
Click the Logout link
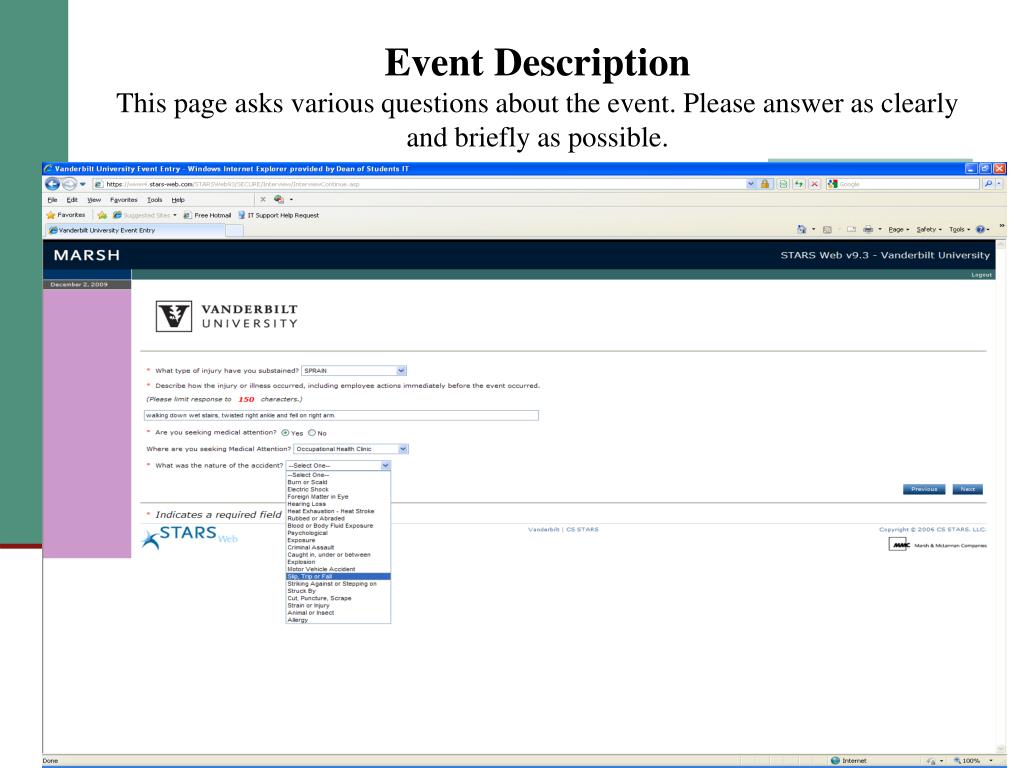coord(981,275)
